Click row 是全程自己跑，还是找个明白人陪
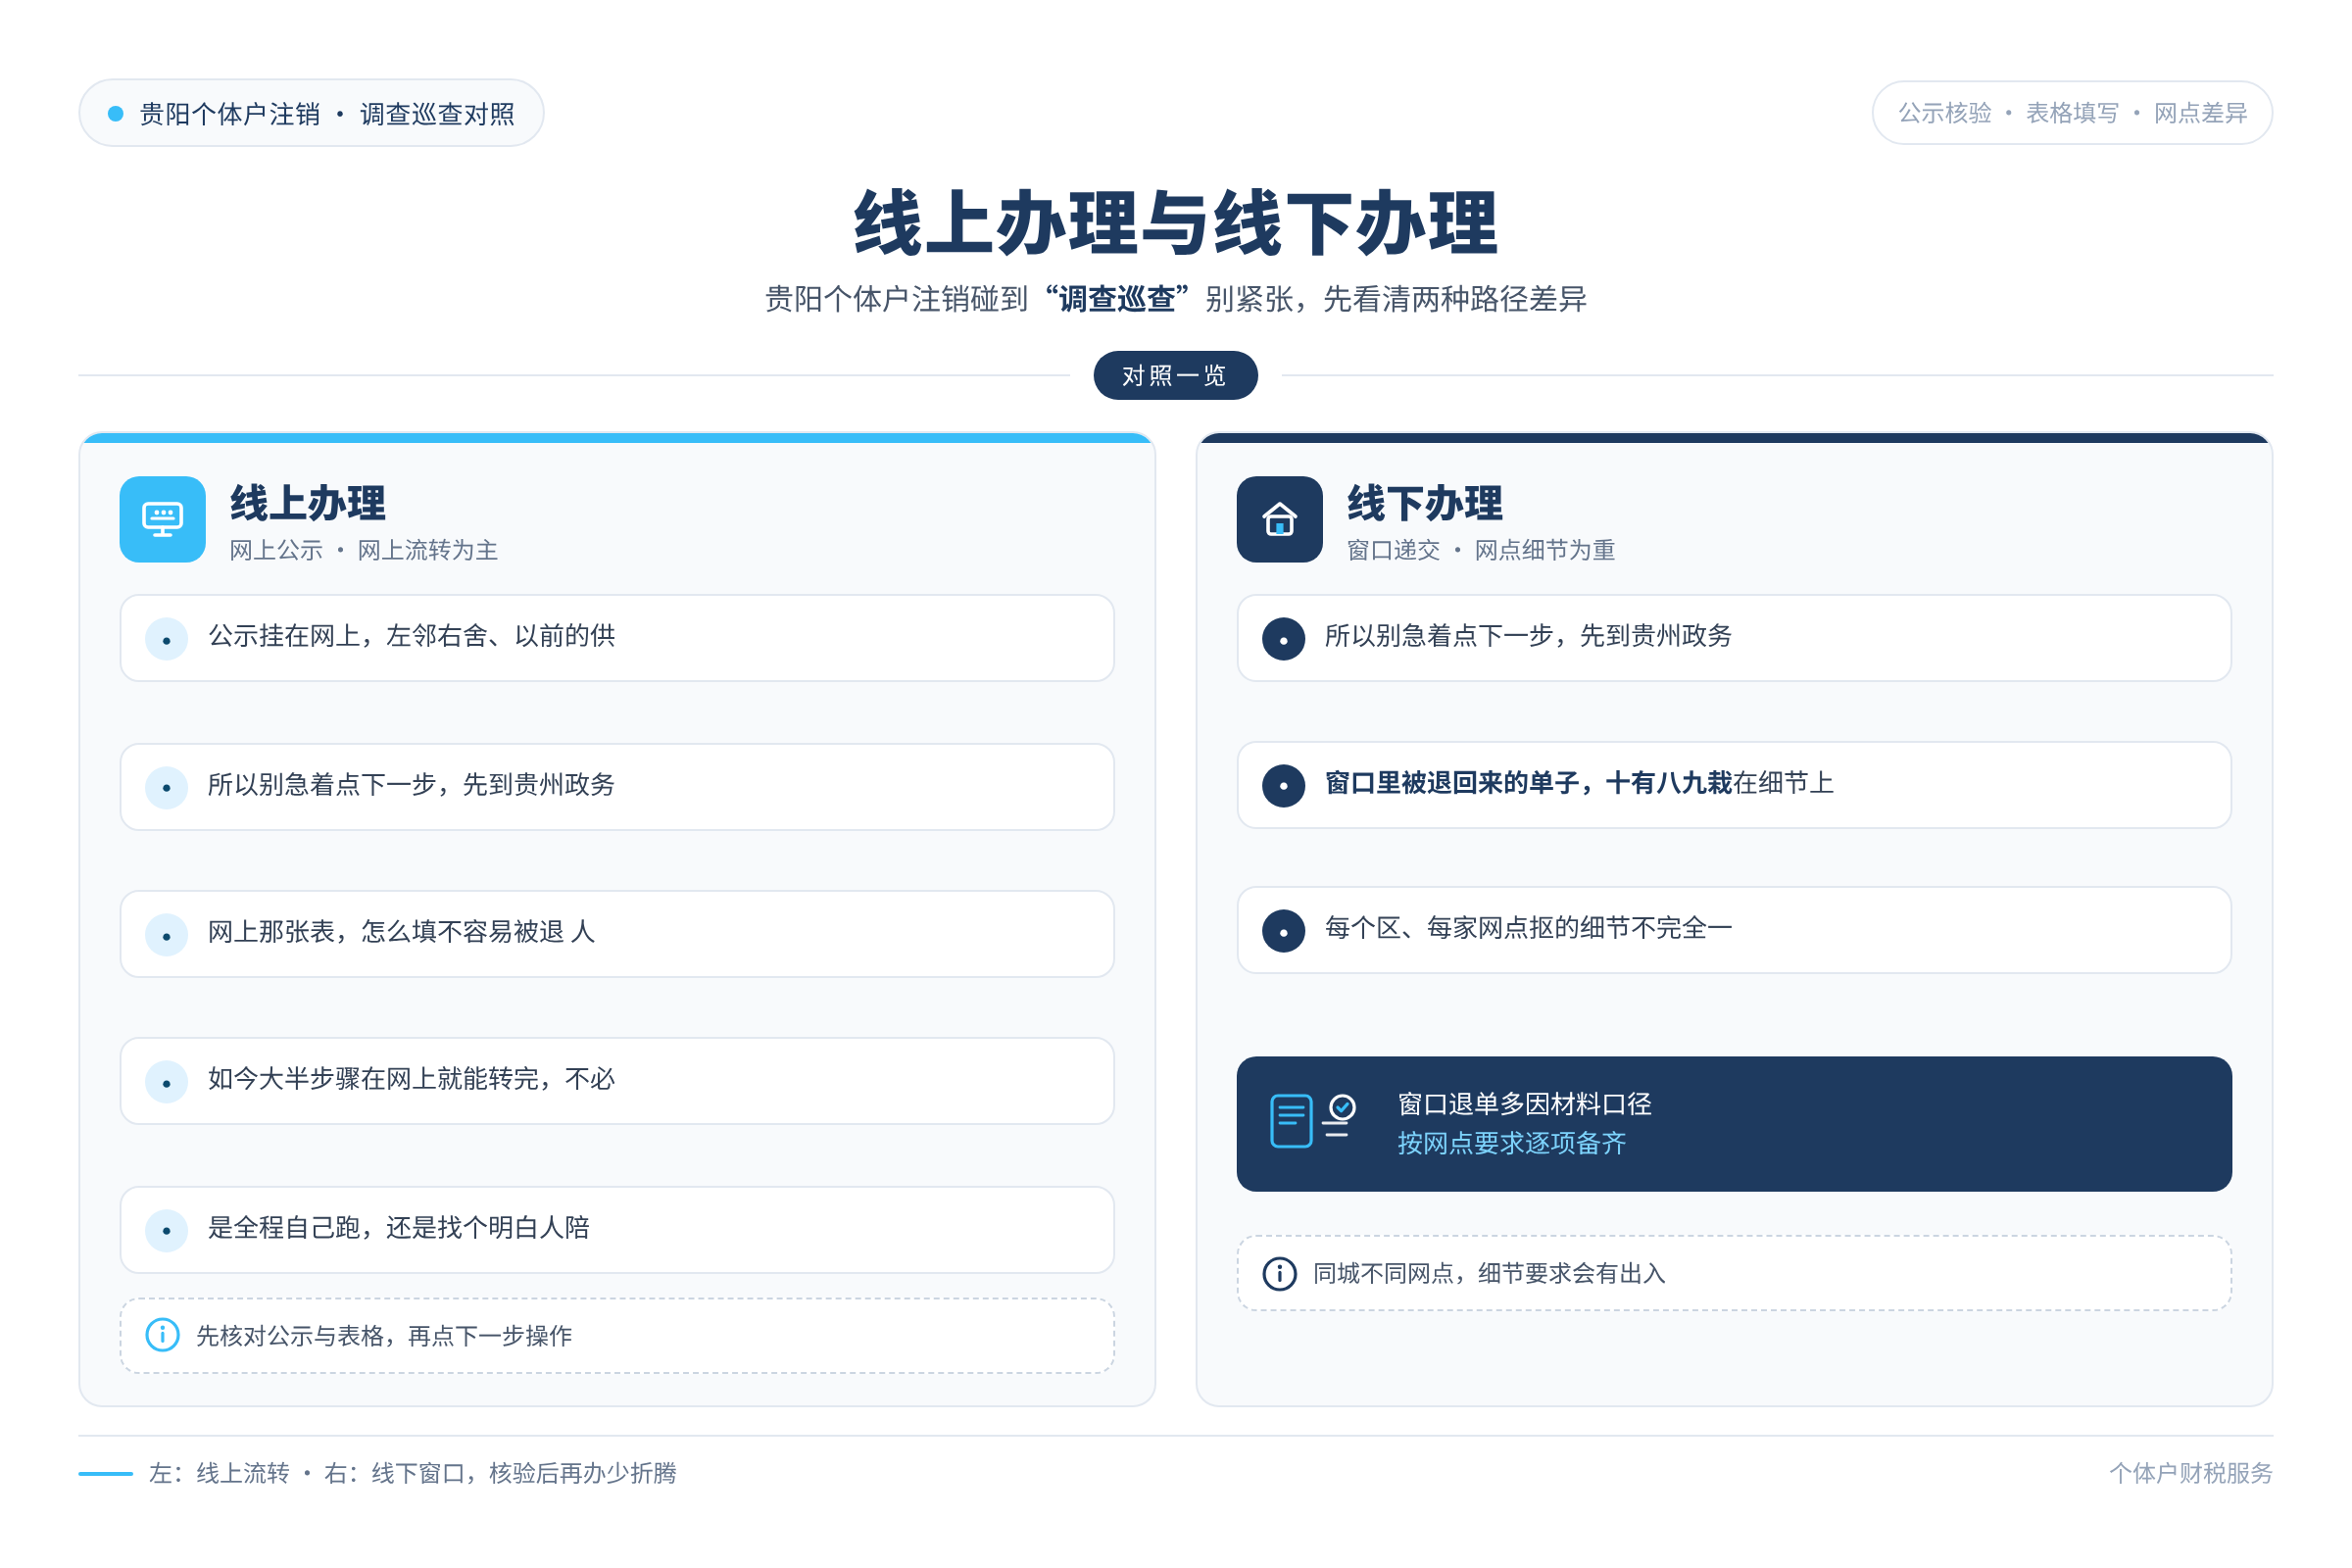Image resolution: width=2352 pixels, height=1568 pixels. (617, 1229)
